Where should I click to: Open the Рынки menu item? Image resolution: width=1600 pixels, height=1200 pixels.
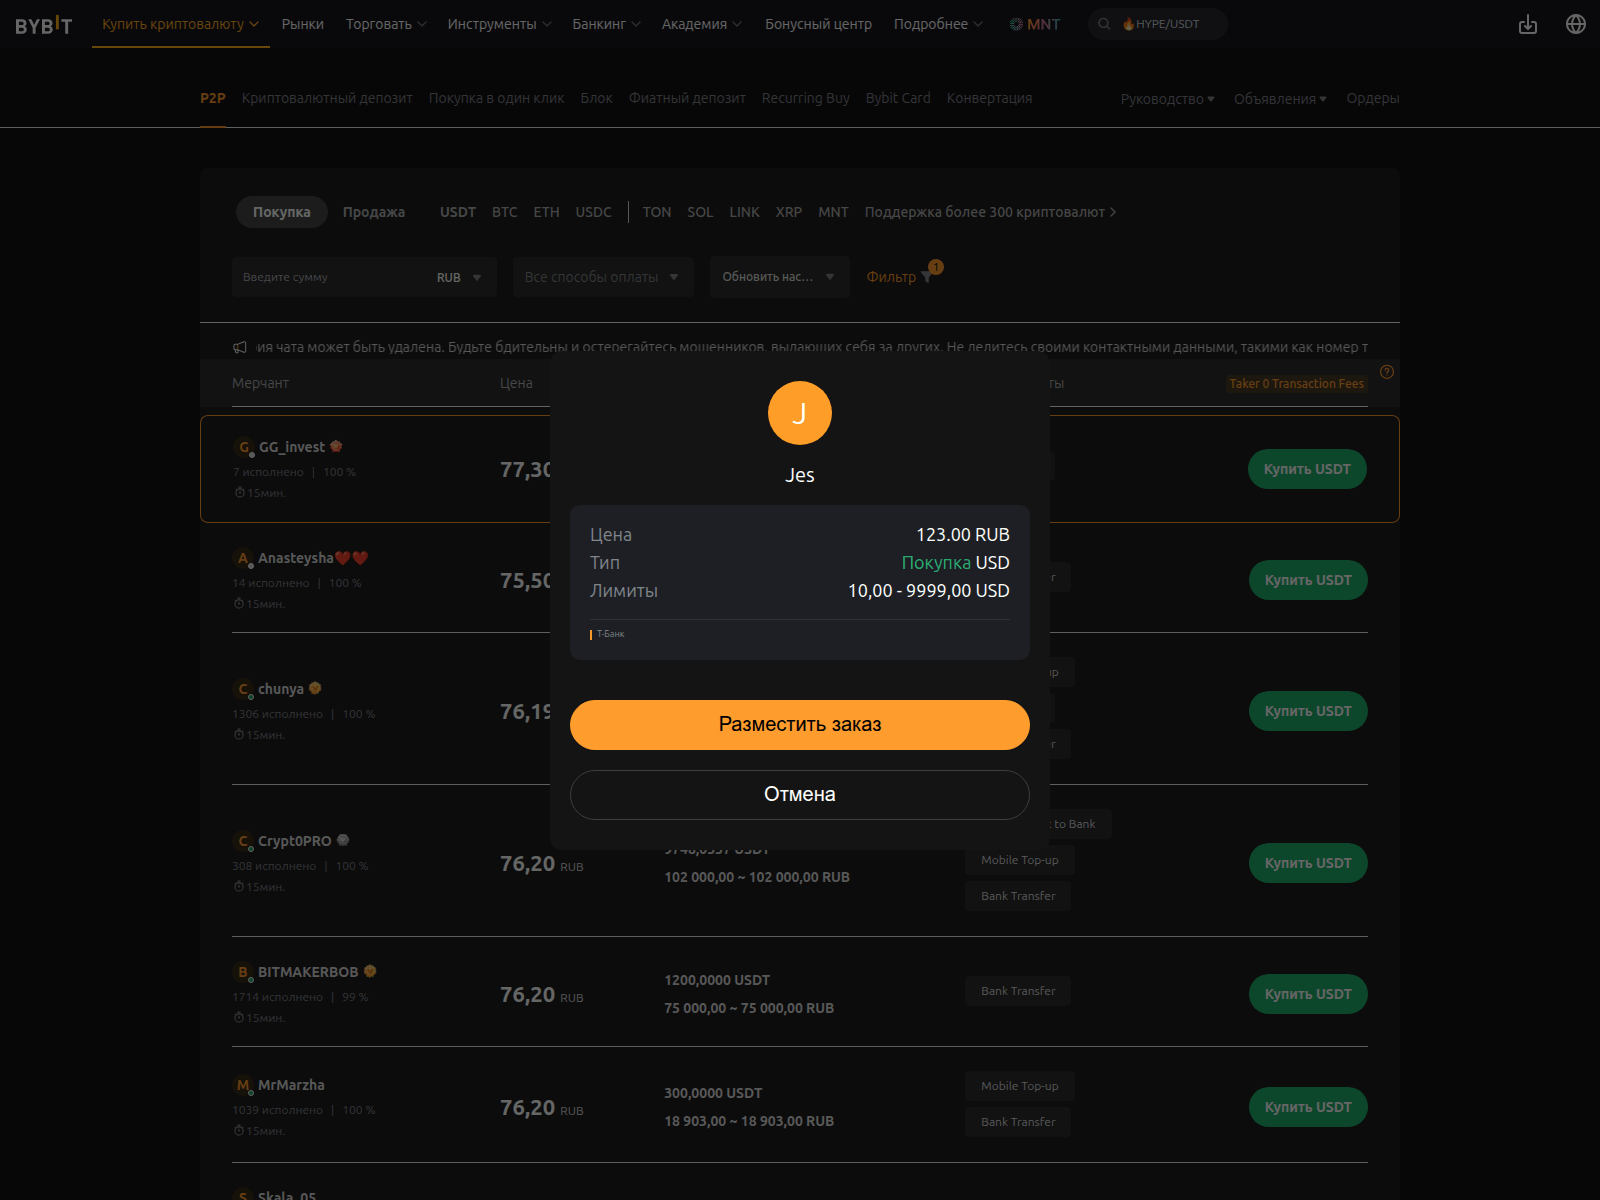(x=303, y=24)
